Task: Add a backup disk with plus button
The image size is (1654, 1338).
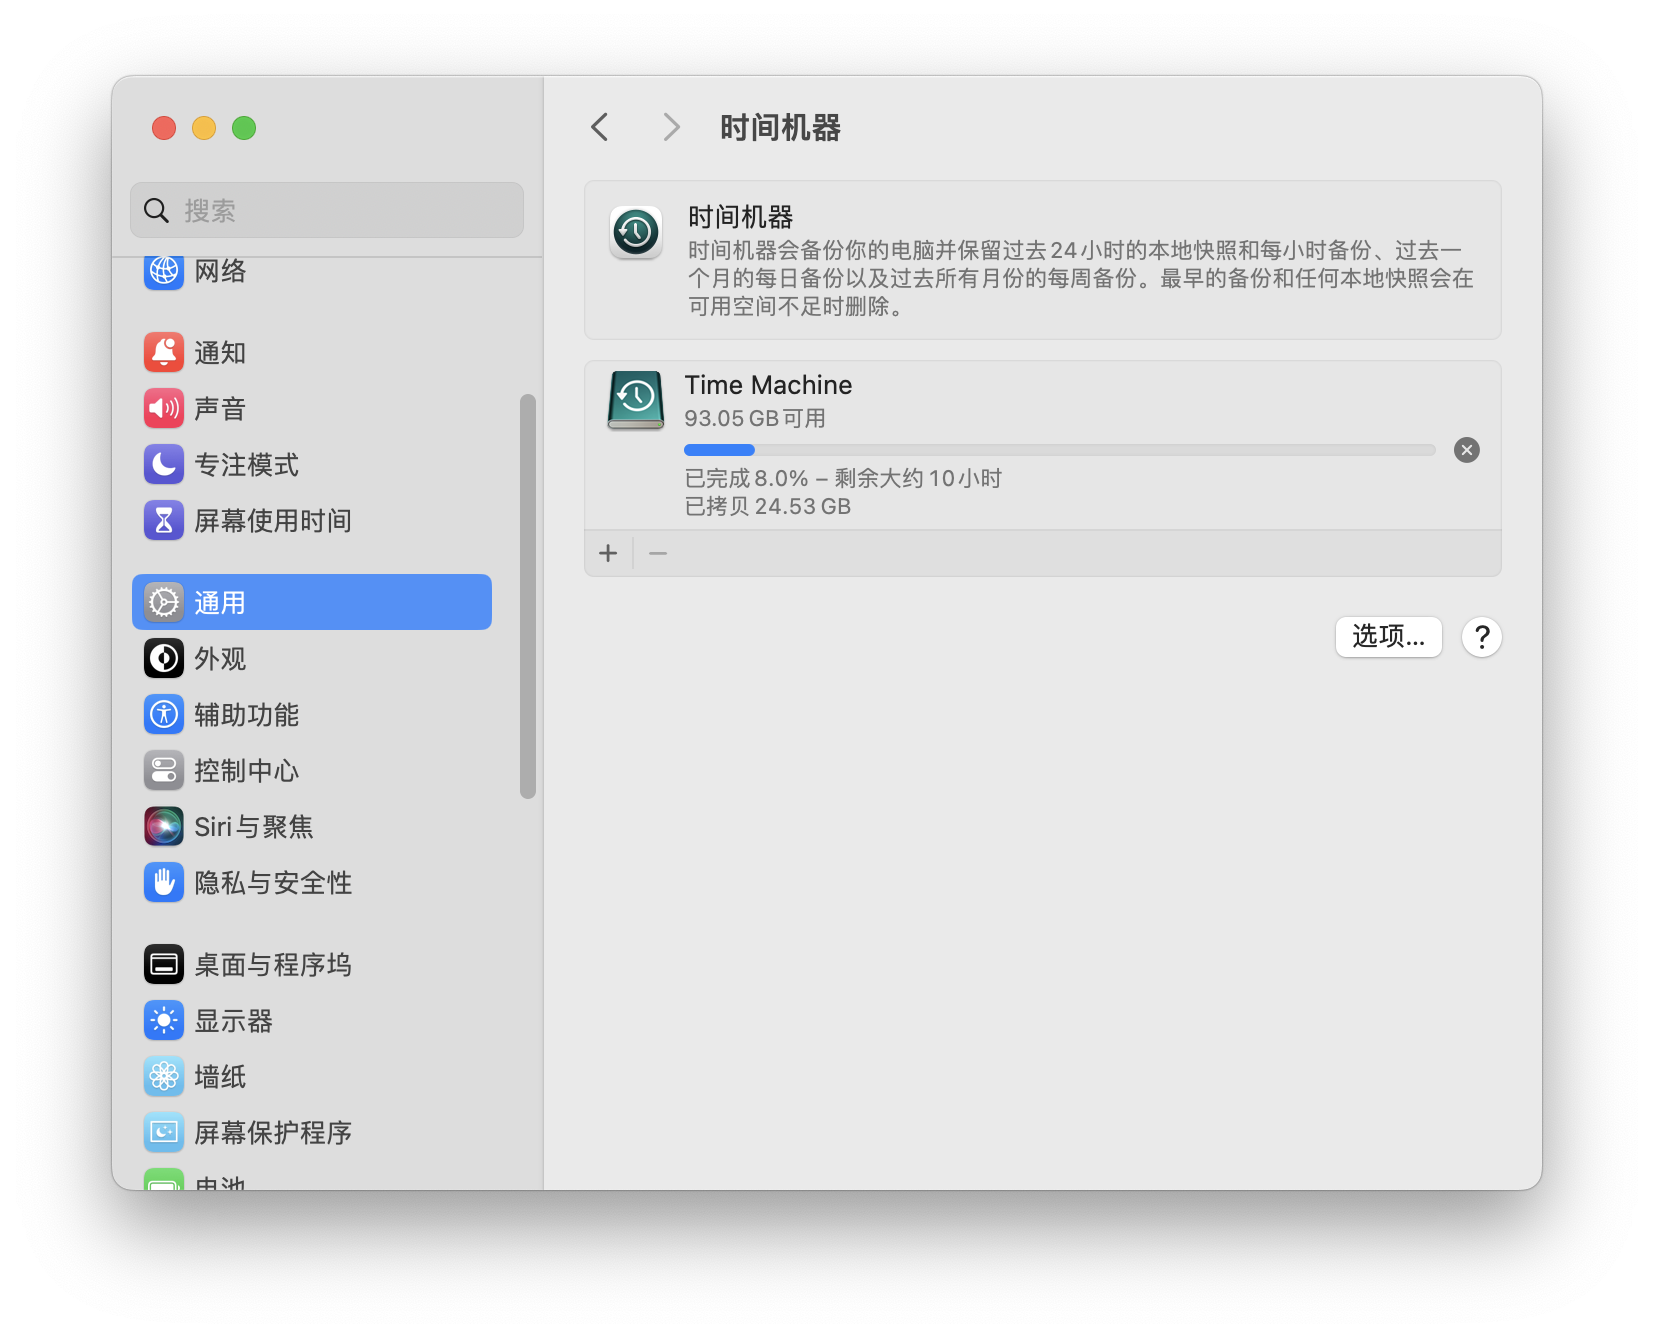Action: pyautogui.click(x=608, y=553)
